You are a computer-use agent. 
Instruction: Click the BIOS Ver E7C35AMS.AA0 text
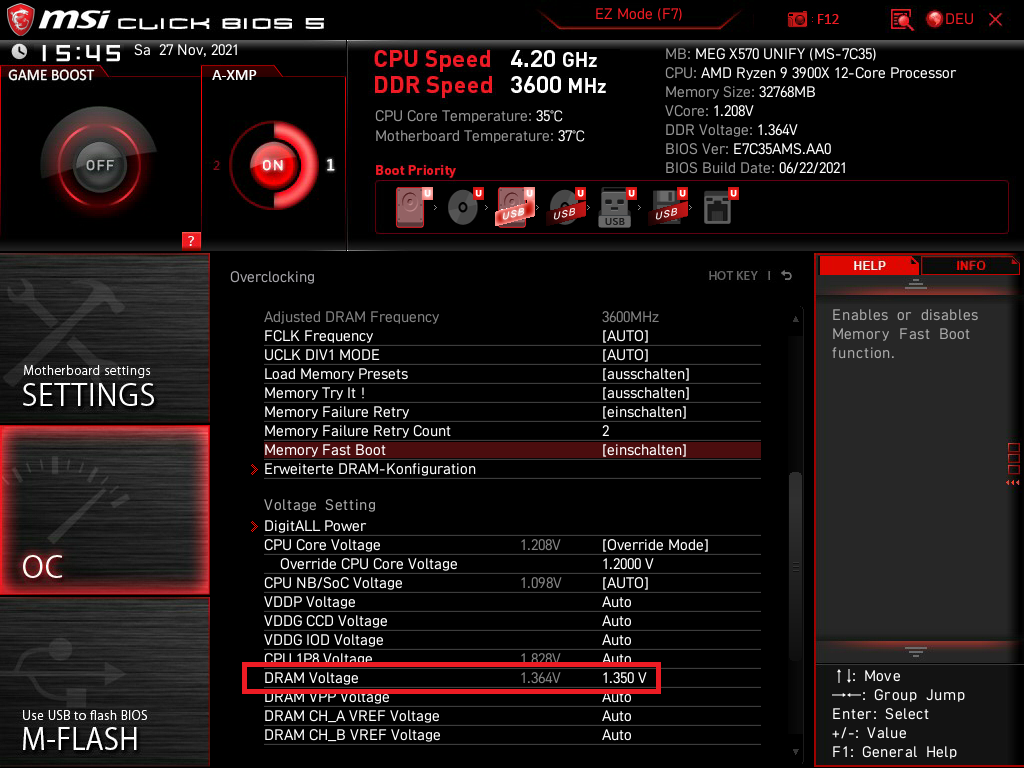[748, 149]
